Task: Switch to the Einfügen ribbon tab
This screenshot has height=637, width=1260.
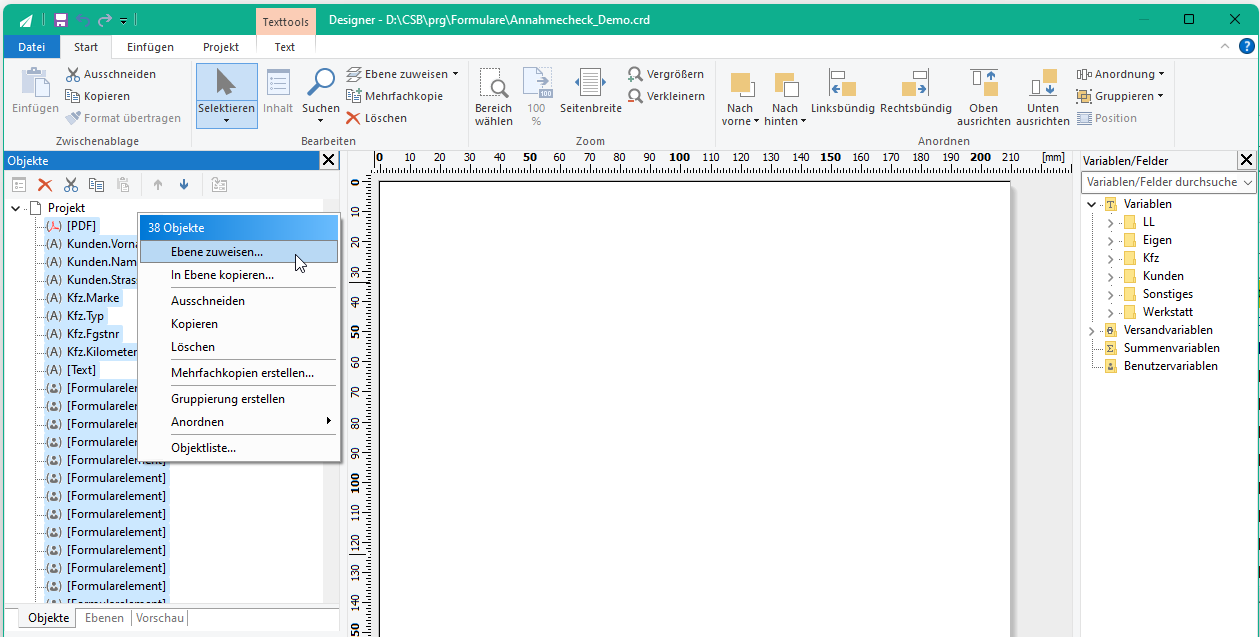Action: point(150,47)
